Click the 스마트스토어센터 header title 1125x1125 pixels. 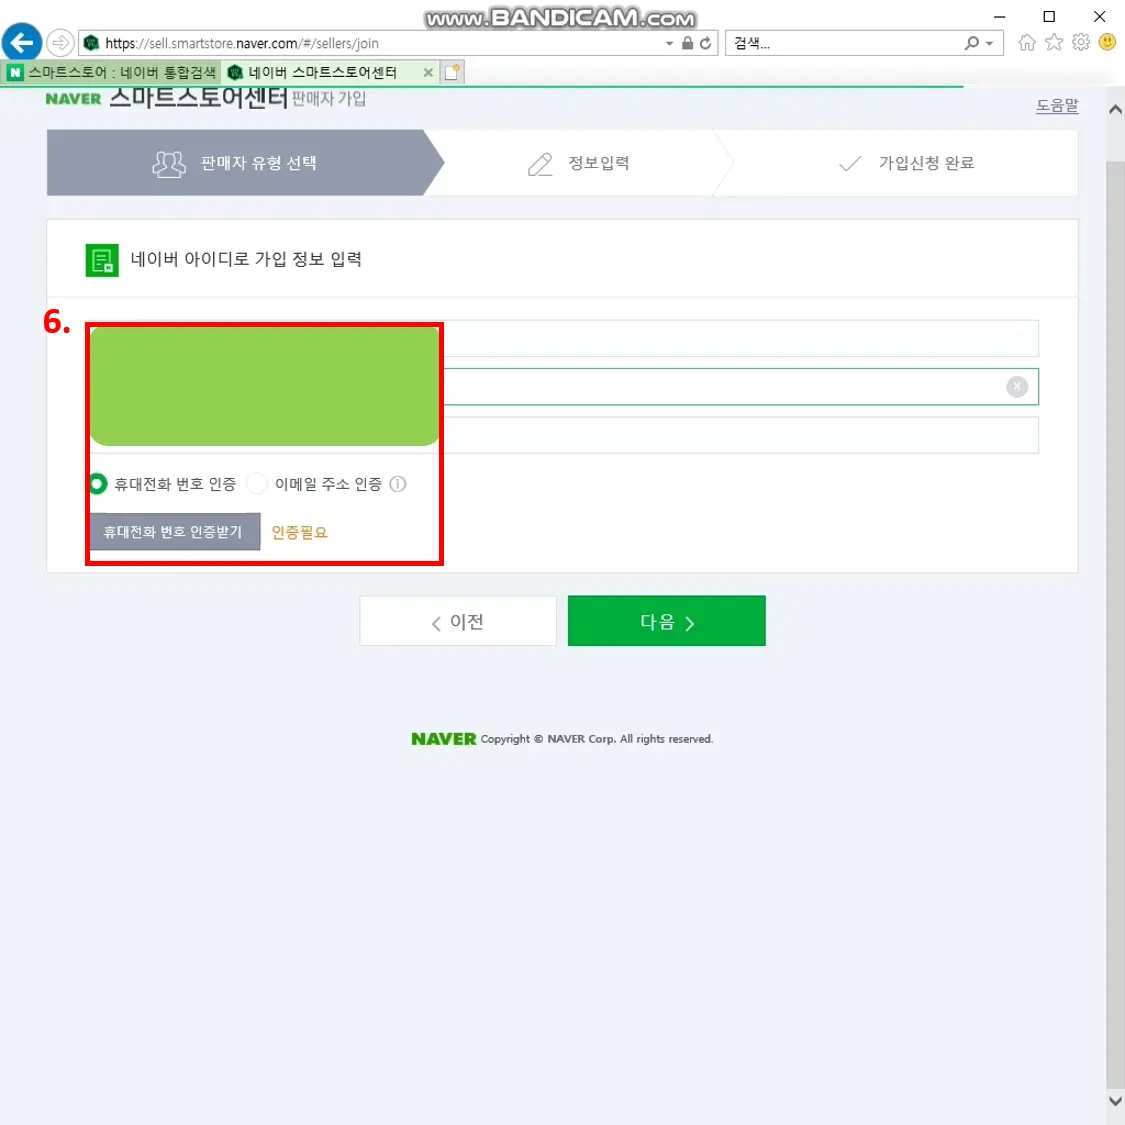(x=198, y=97)
